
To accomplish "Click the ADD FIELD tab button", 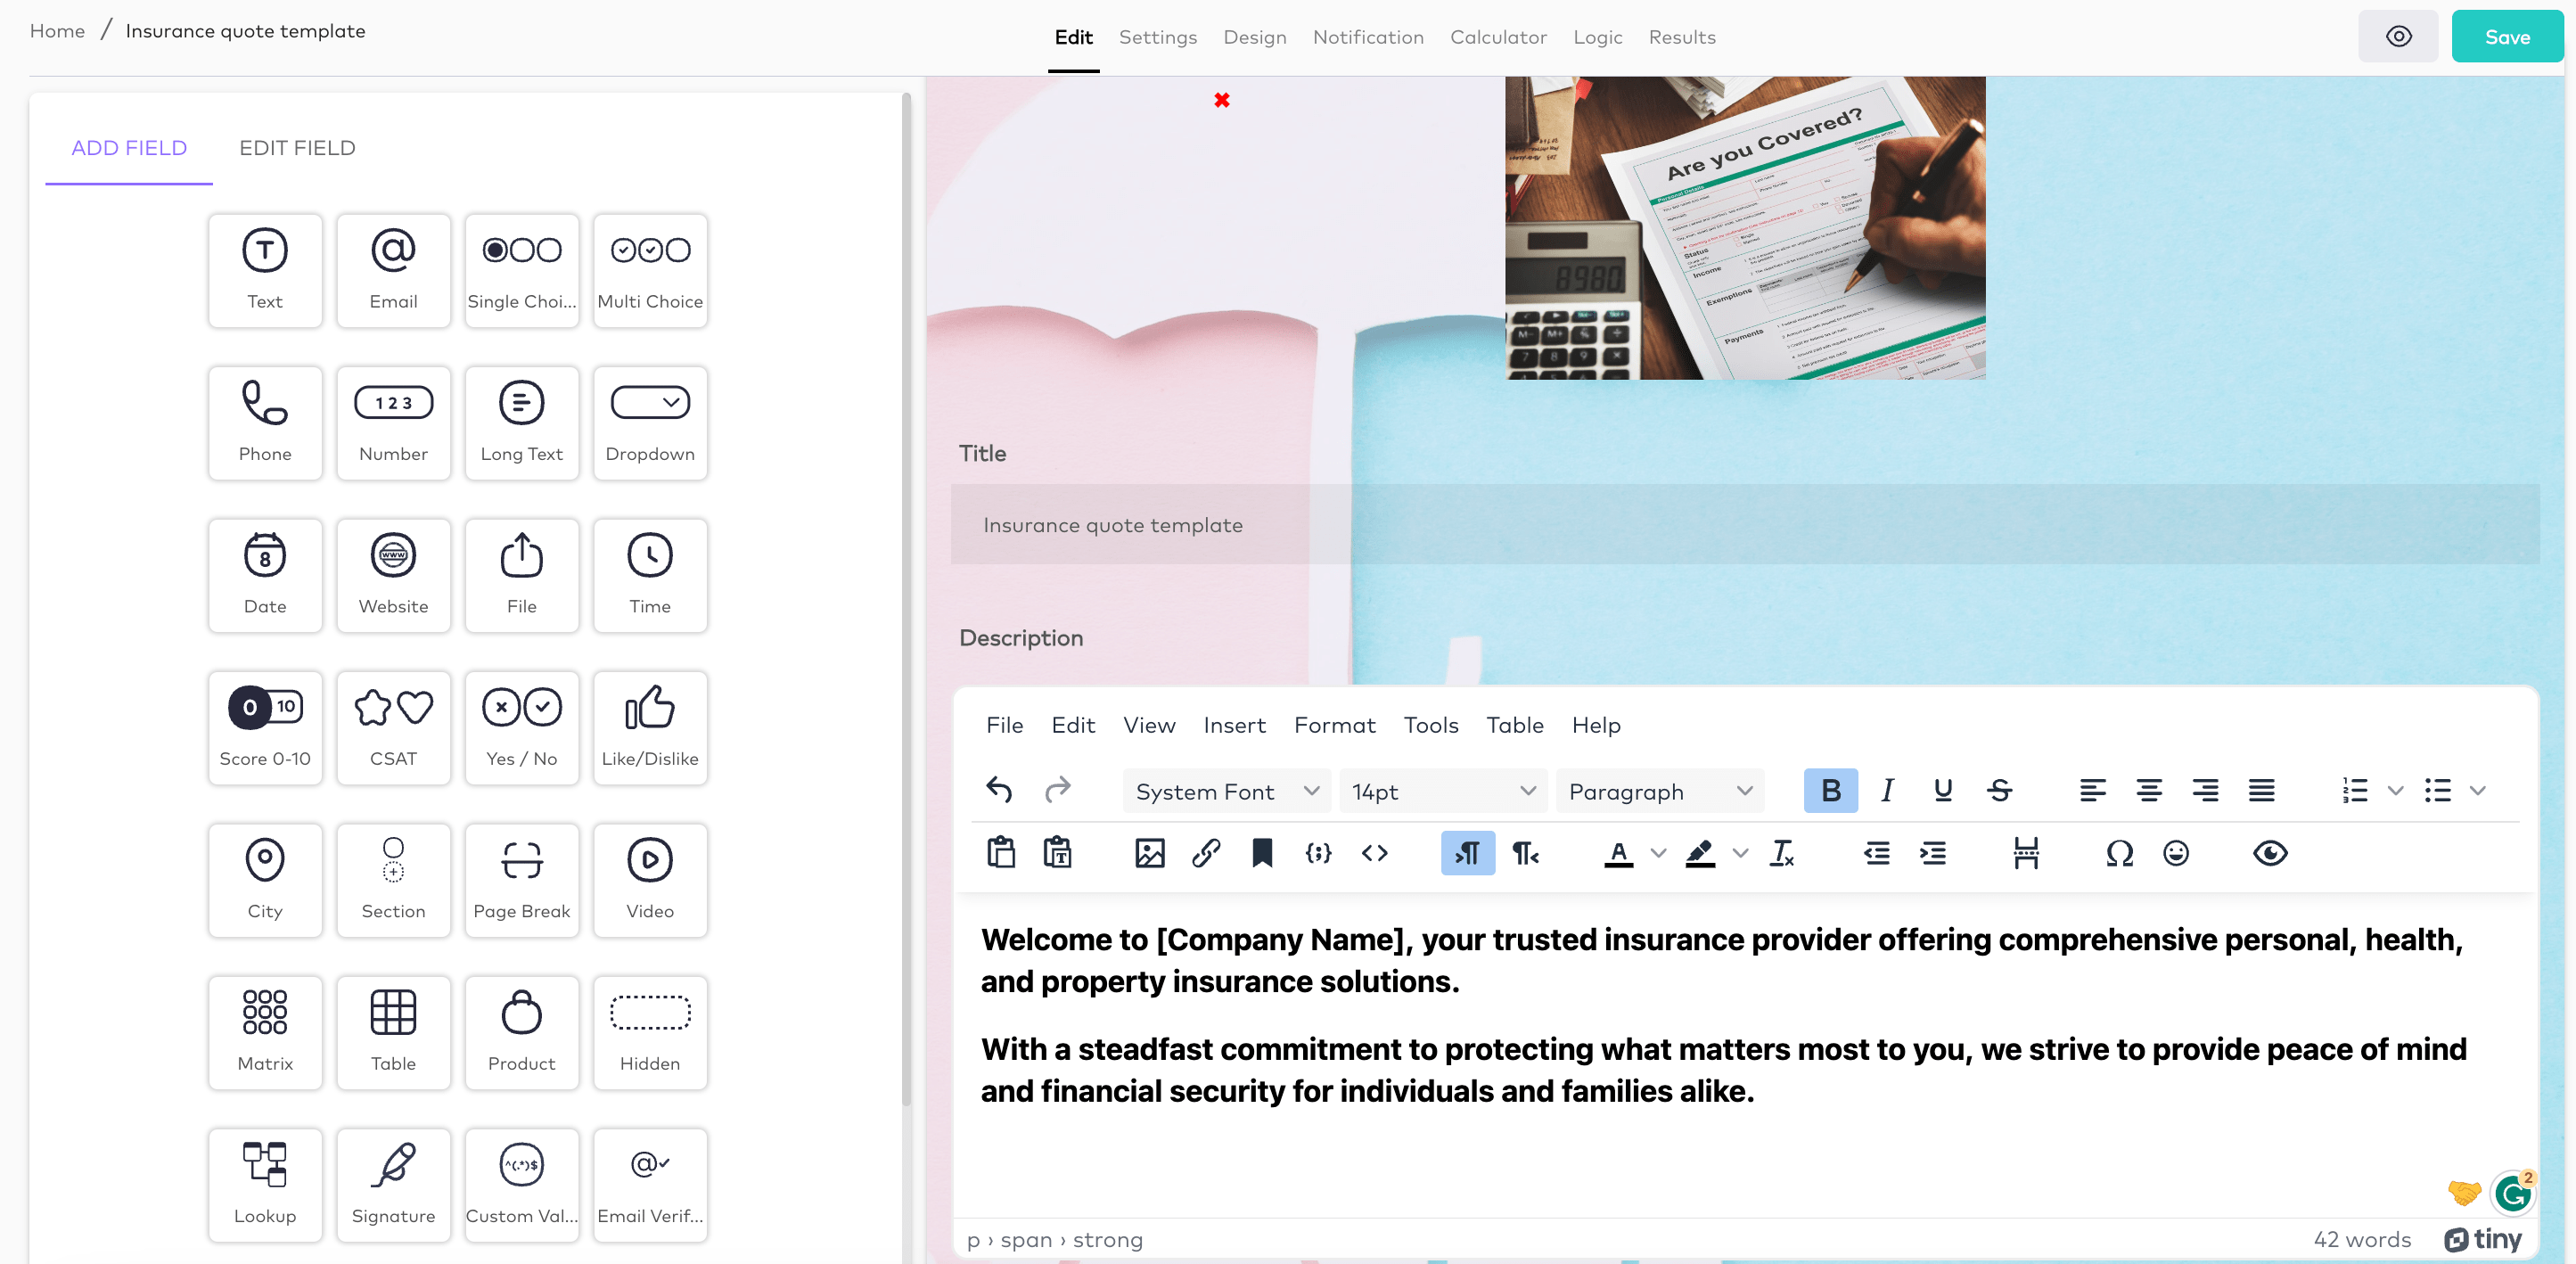I will pyautogui.click(x=128, y=148).
